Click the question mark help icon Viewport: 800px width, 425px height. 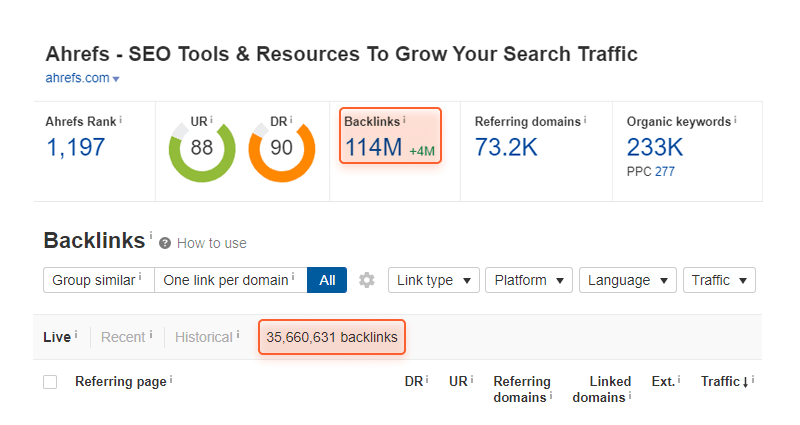(165, 243)
